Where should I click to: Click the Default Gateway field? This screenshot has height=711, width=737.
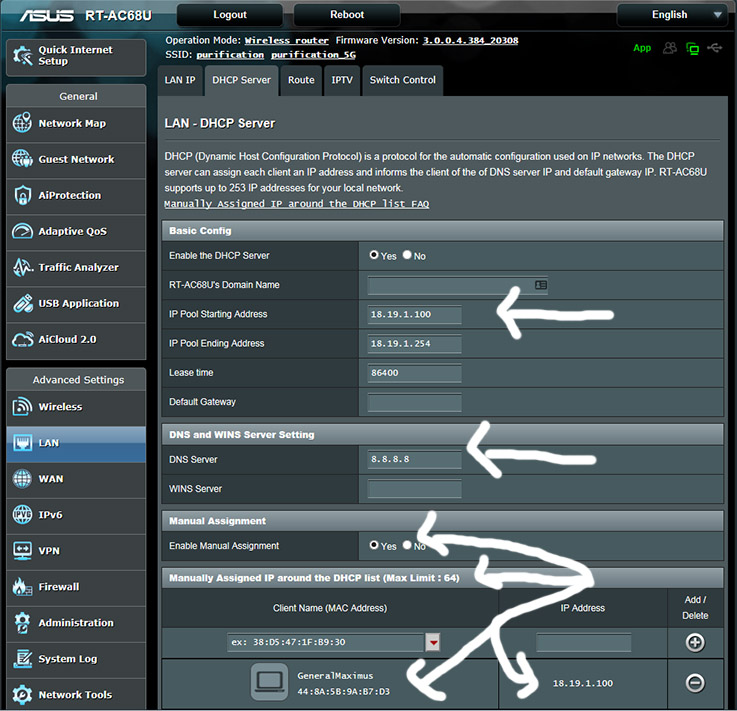[415, 402]
